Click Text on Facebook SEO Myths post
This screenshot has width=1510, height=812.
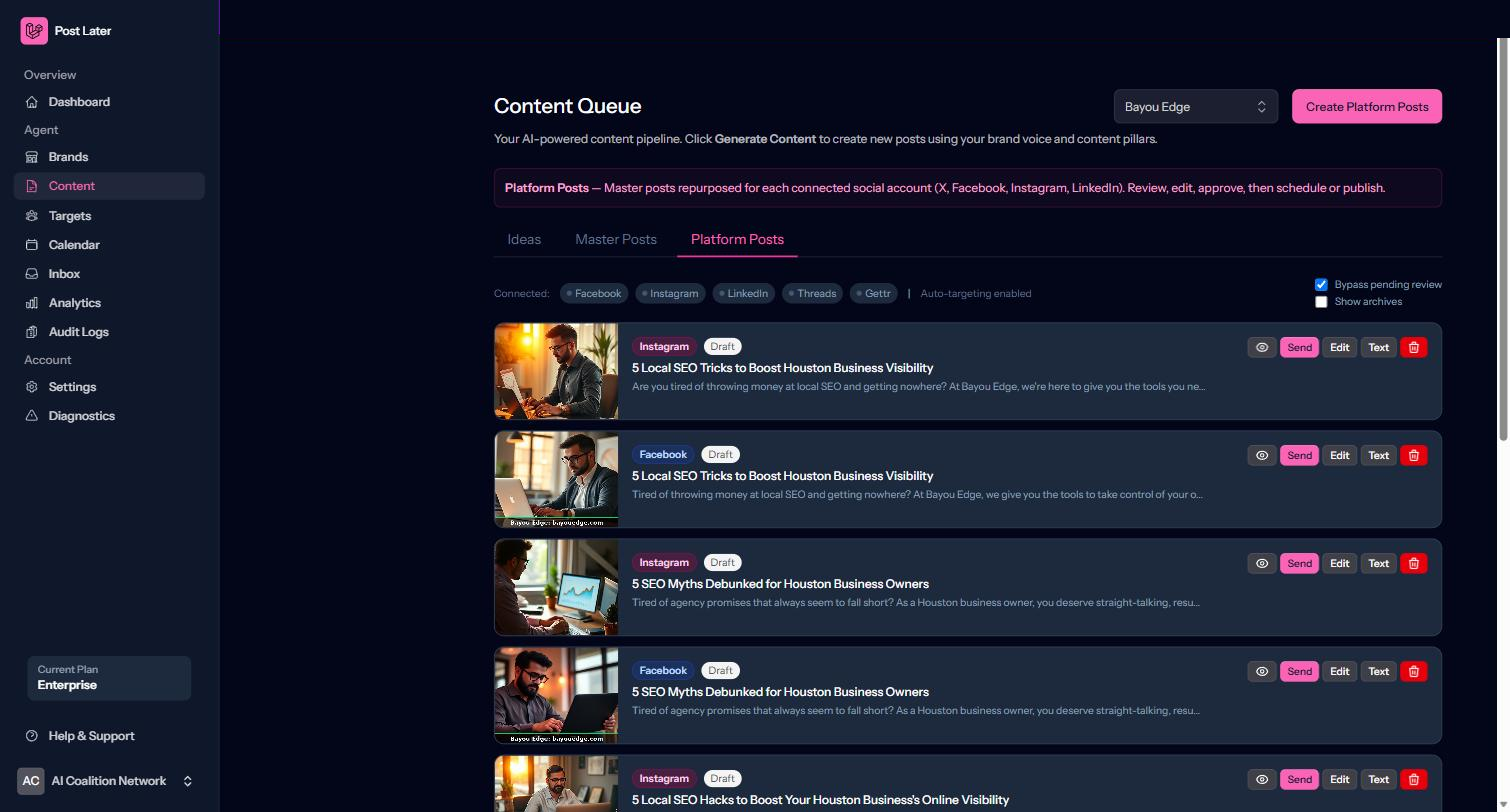click(1379, 671)
